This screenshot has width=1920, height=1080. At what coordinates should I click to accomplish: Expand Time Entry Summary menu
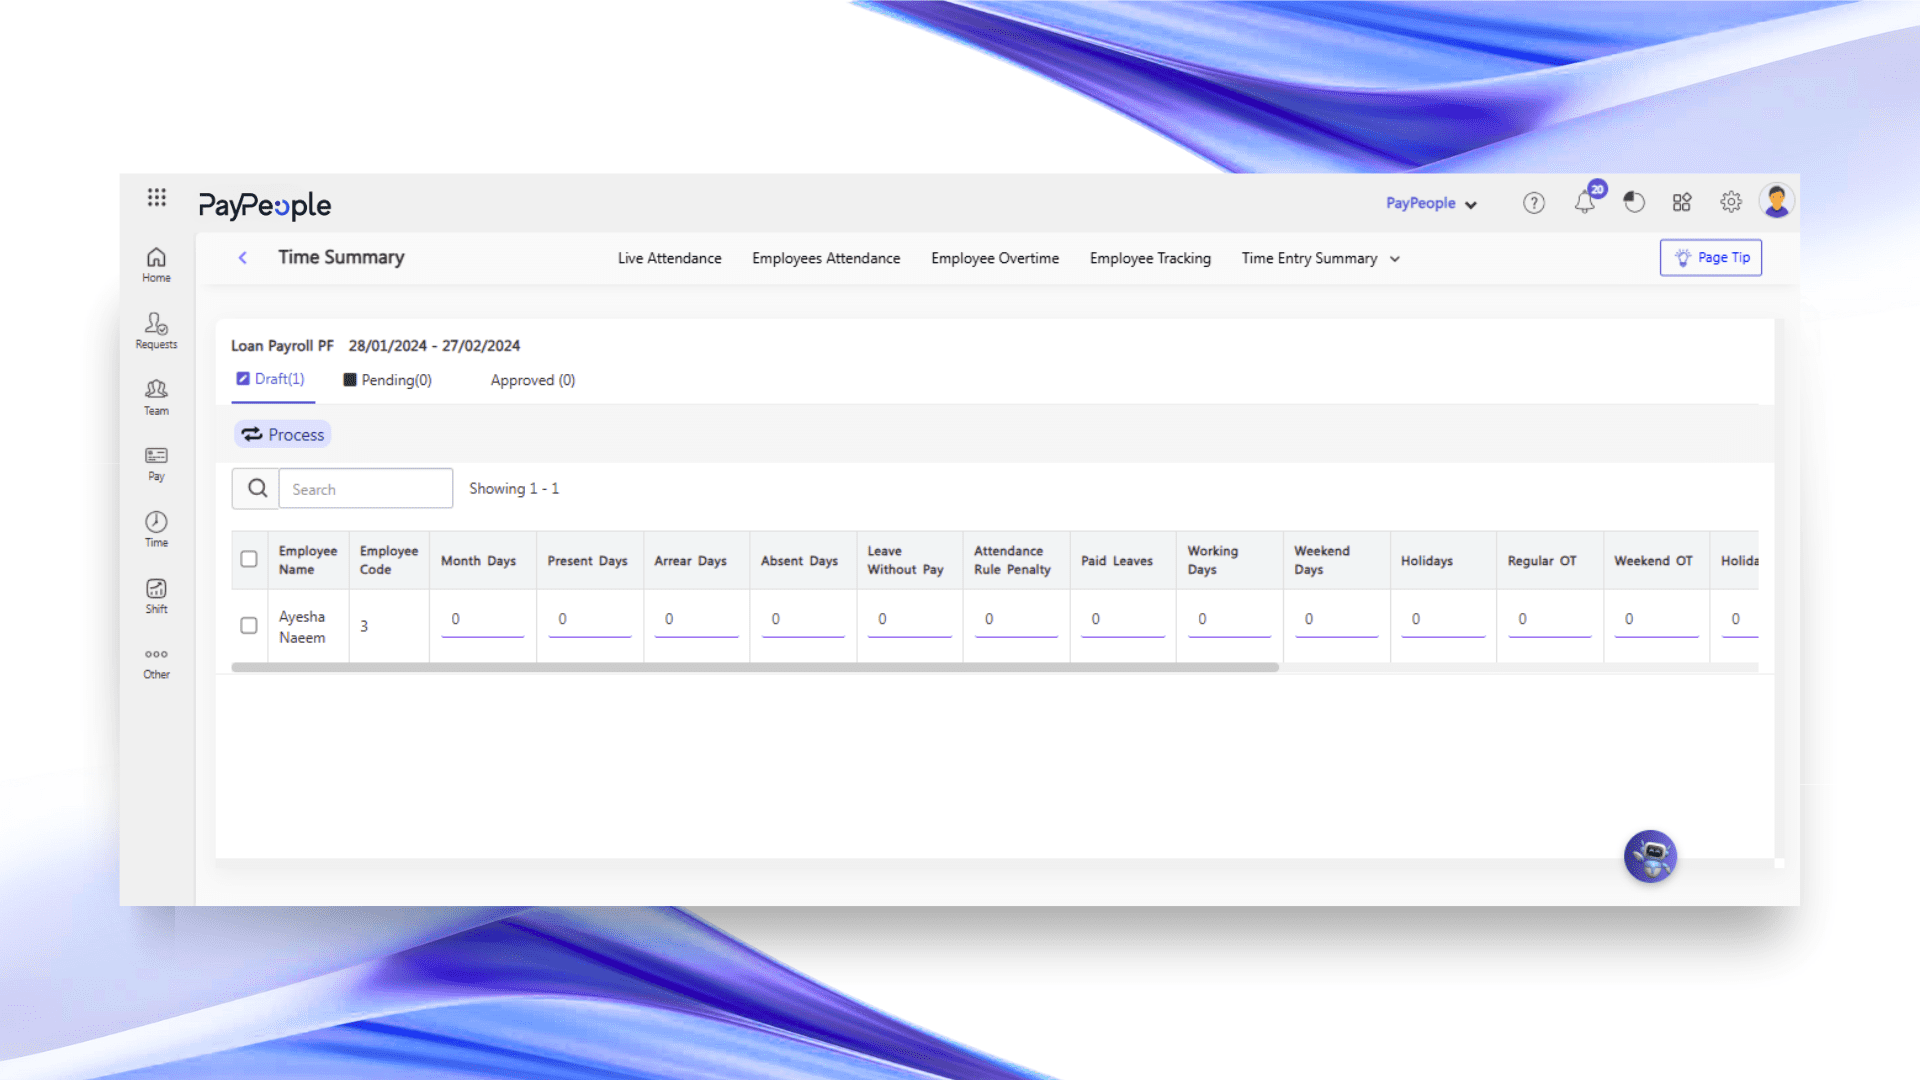pos(1320,258)
